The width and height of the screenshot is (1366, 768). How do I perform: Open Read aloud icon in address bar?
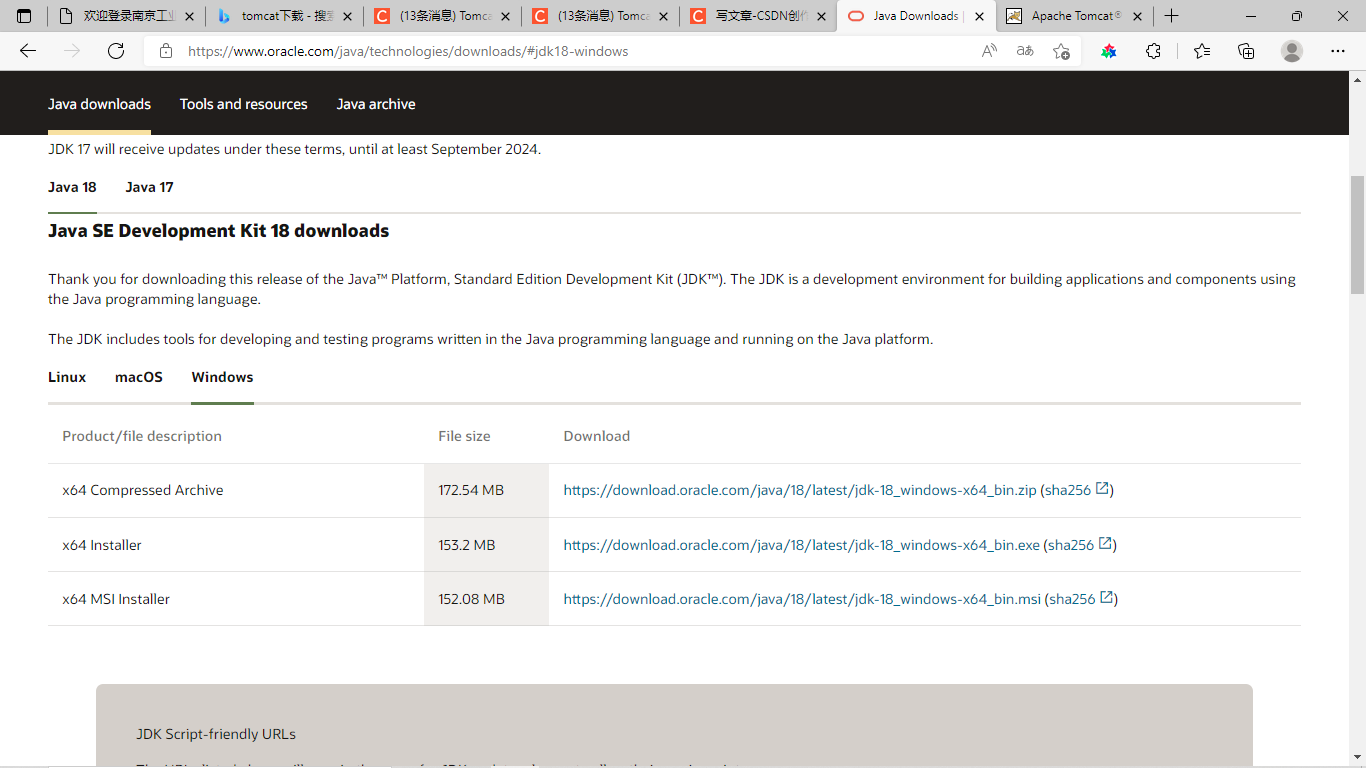tap(989, 51)
